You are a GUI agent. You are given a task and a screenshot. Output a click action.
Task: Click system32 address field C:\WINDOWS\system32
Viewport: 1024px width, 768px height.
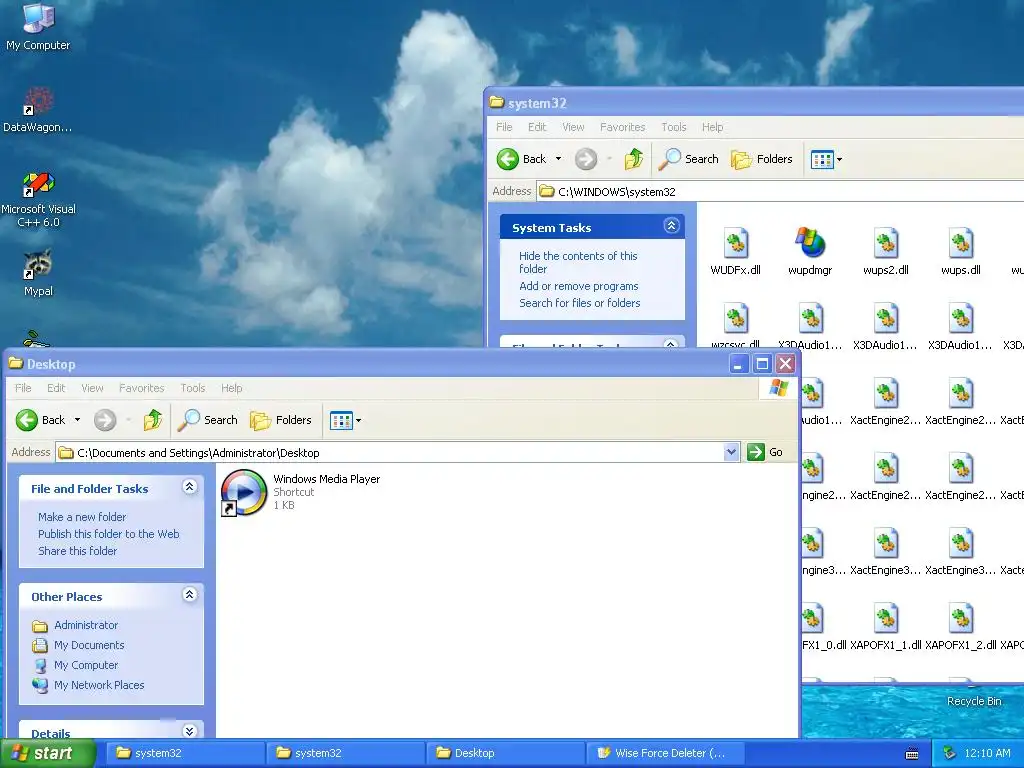[x=780, y=191]
